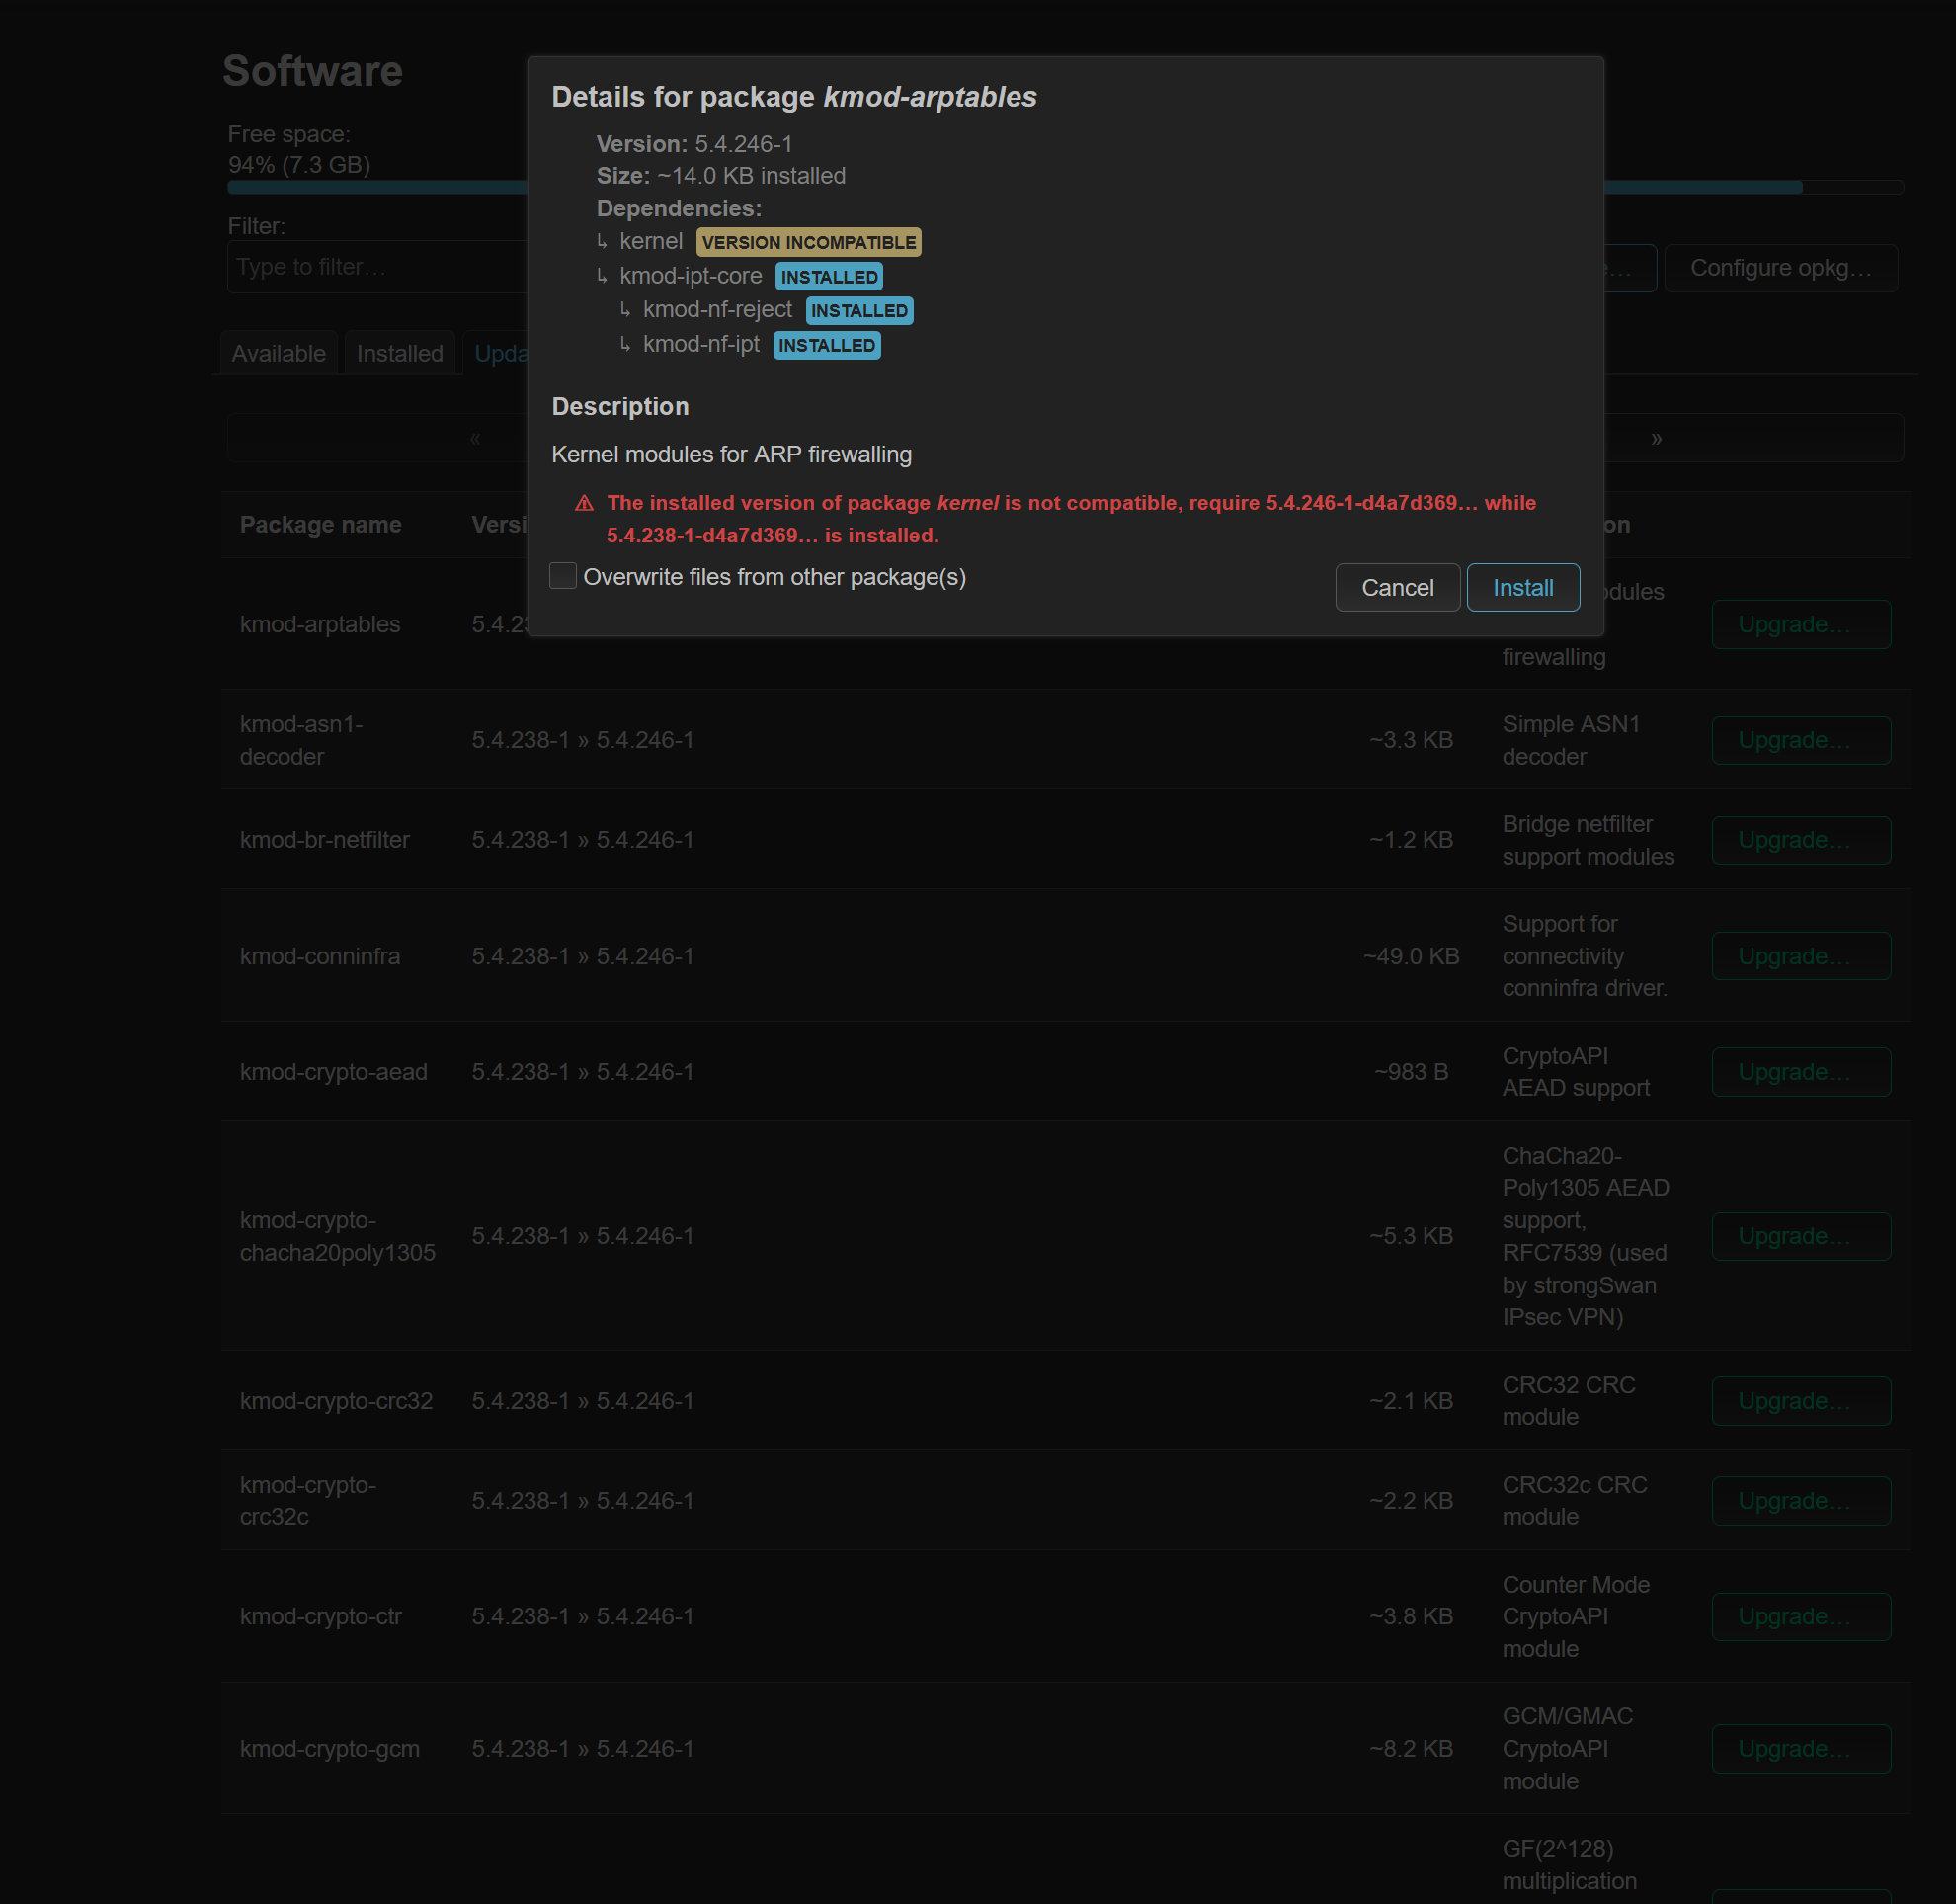Click INSTALLED badge next to kmod-ipt-core
Screen dimensions: 1956x1904
coord(828,277)
